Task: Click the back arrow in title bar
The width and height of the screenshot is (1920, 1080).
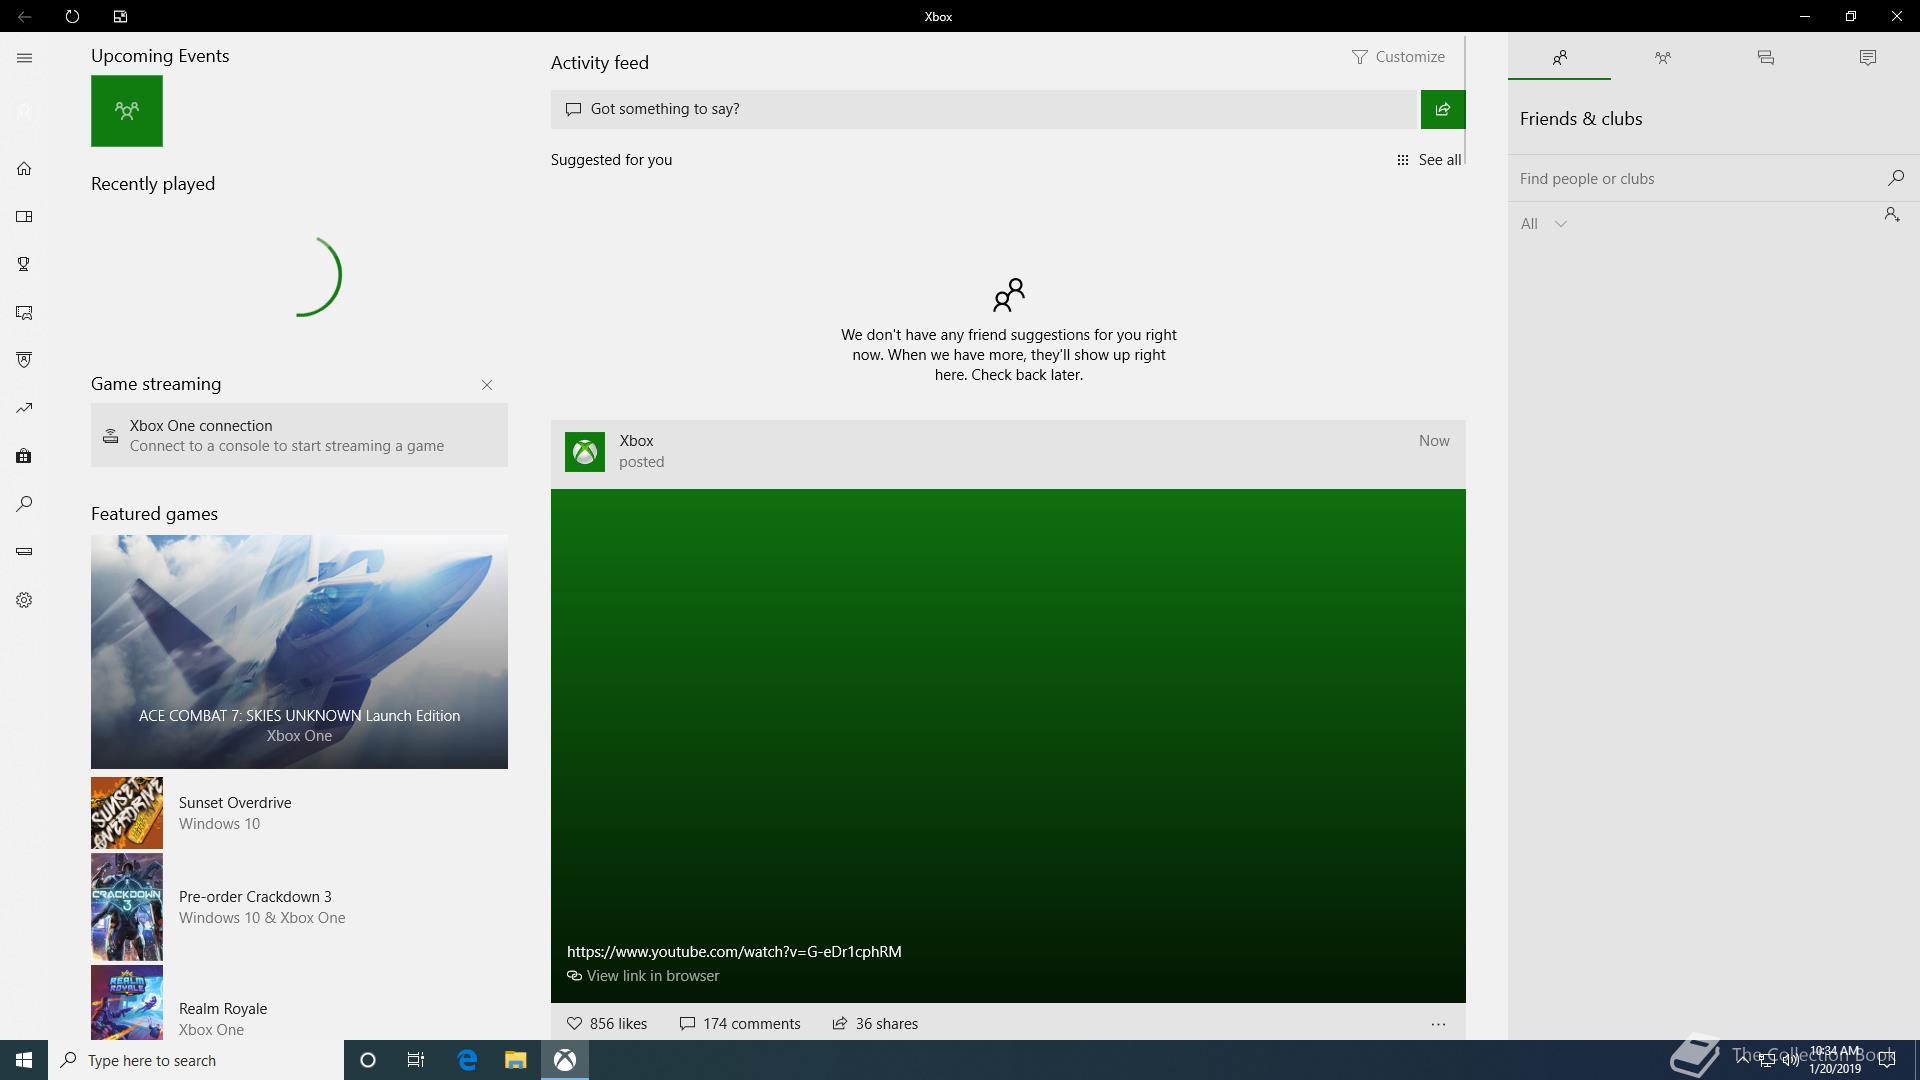Action: [x=24, y=16]
